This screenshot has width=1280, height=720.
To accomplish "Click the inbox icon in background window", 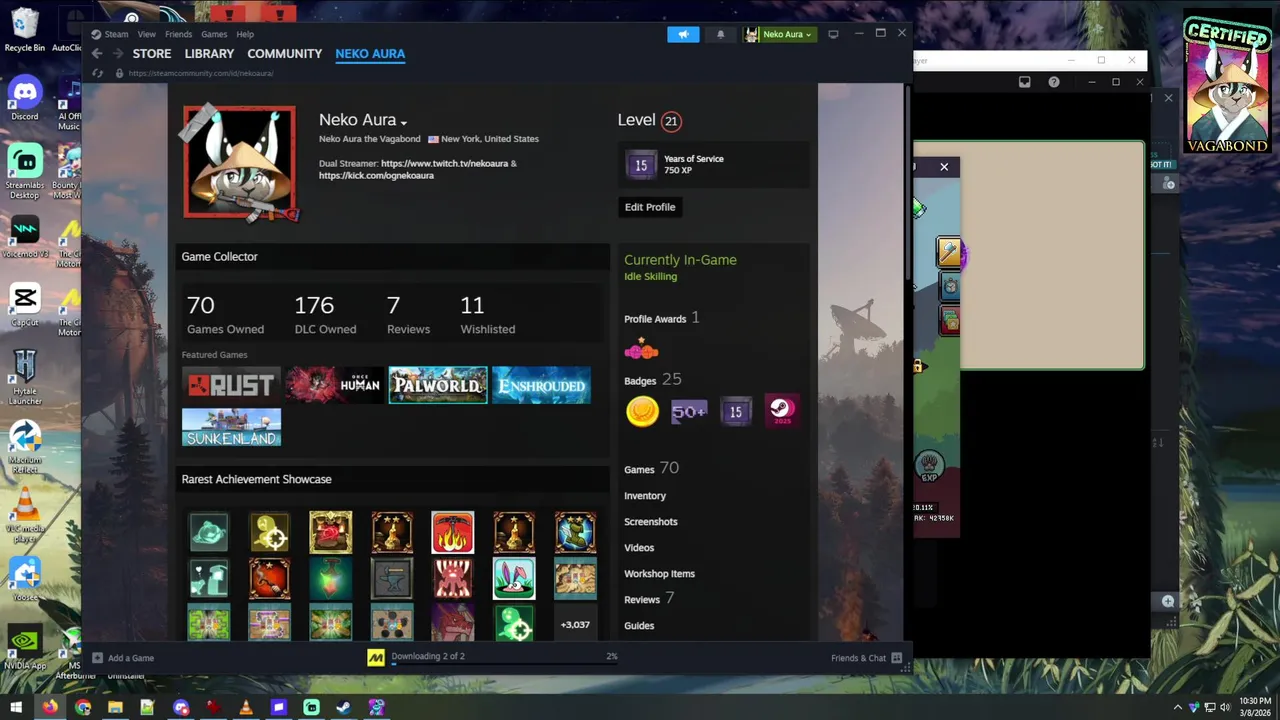I will (1024, 82).
